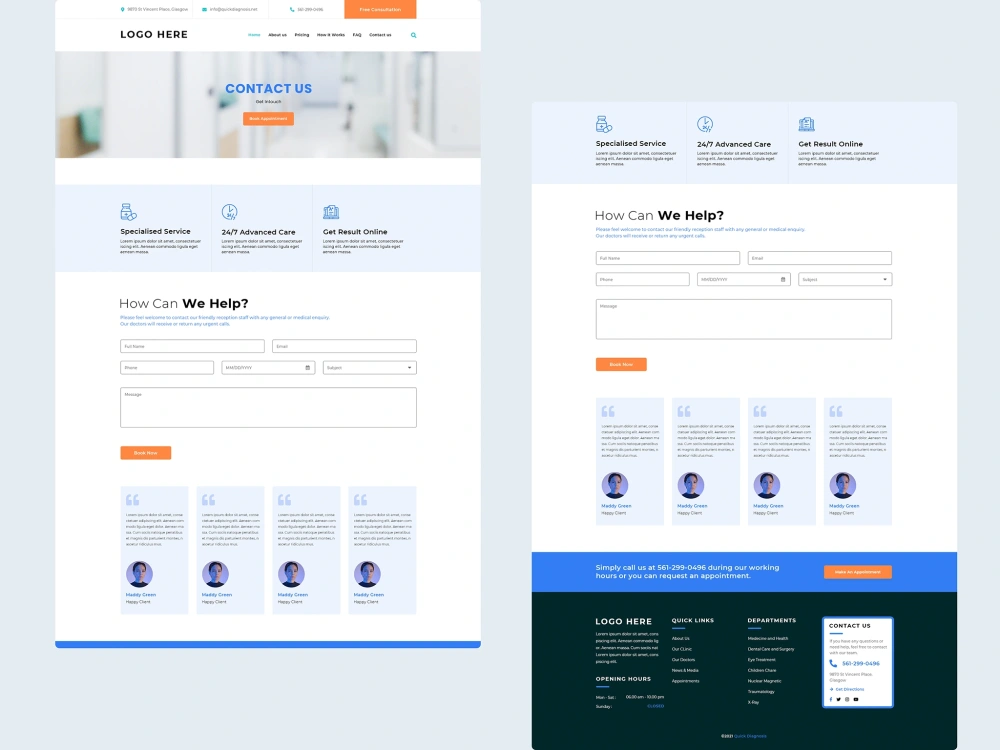Open calendar icon in left page date field

point(307,368)
